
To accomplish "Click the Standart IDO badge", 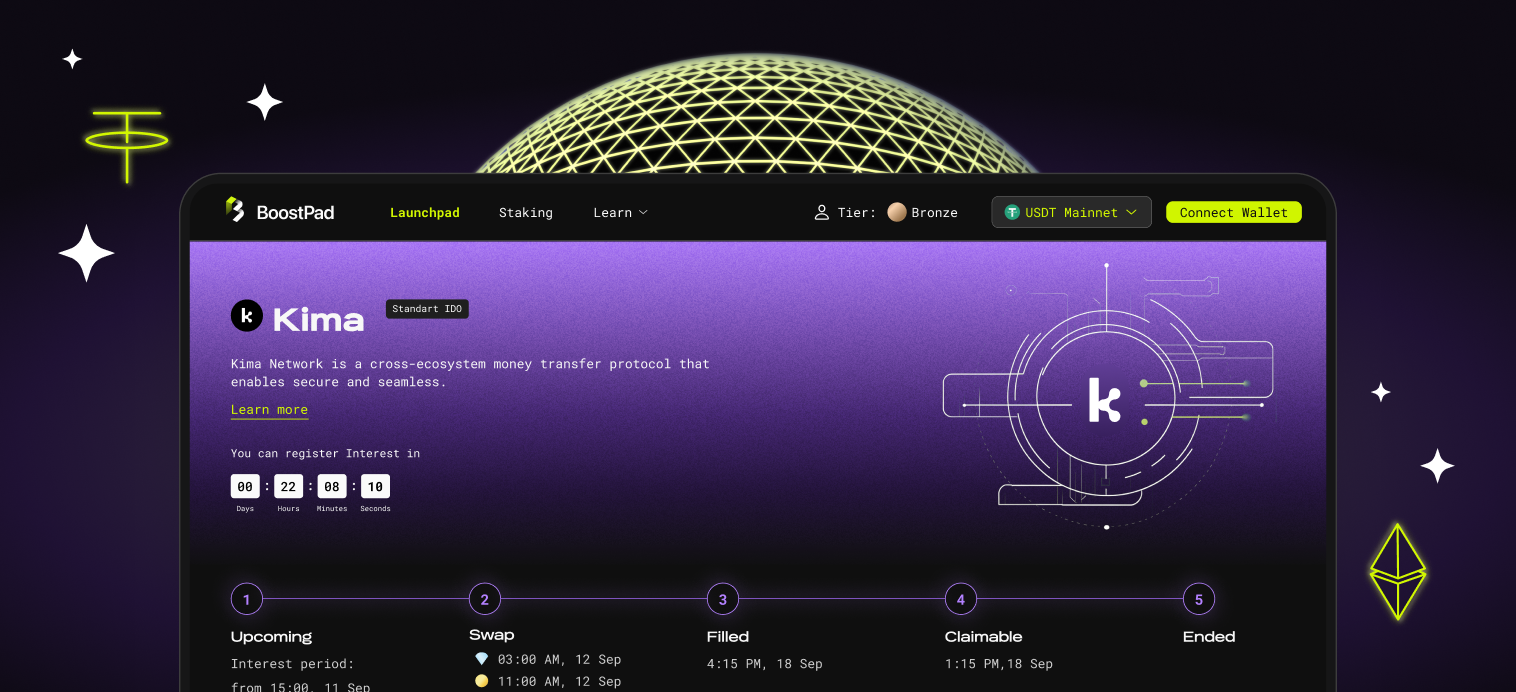I will pos(427,309).
